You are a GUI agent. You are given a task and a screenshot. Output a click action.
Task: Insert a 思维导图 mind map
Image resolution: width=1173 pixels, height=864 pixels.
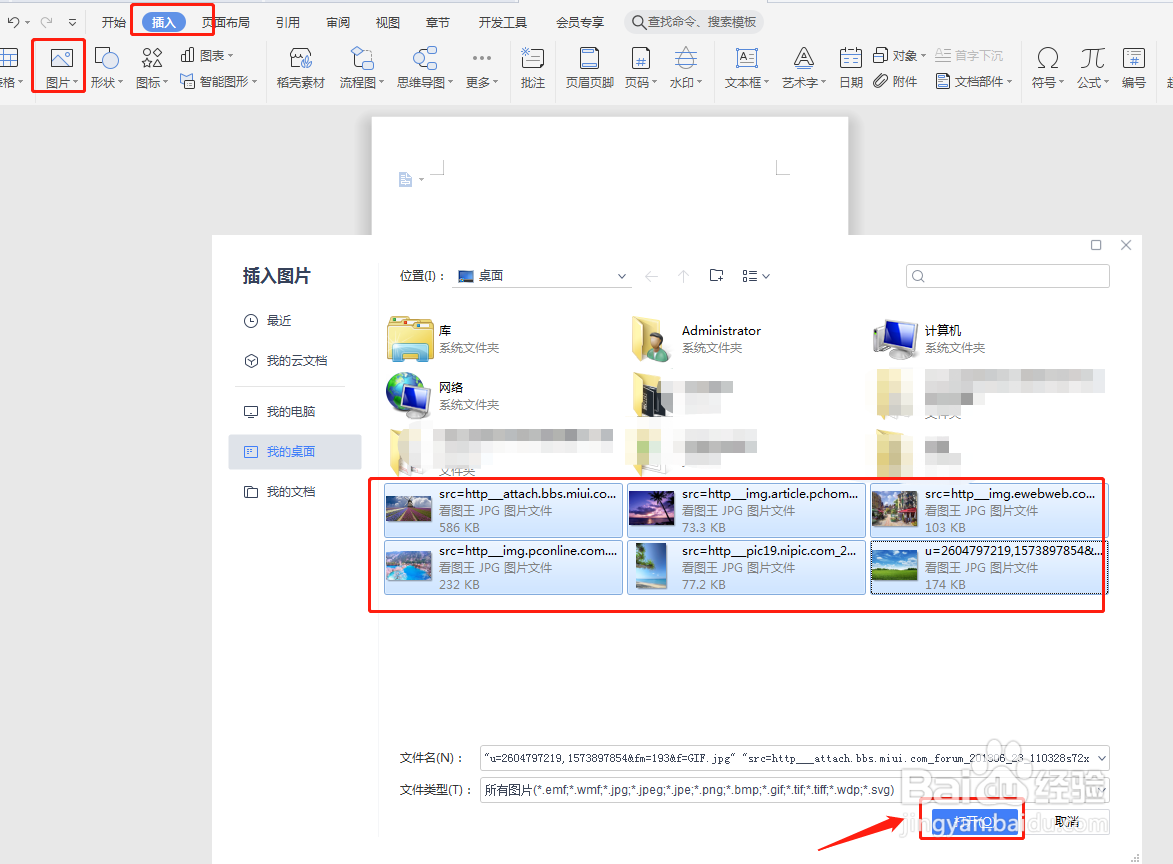[424, 67]
